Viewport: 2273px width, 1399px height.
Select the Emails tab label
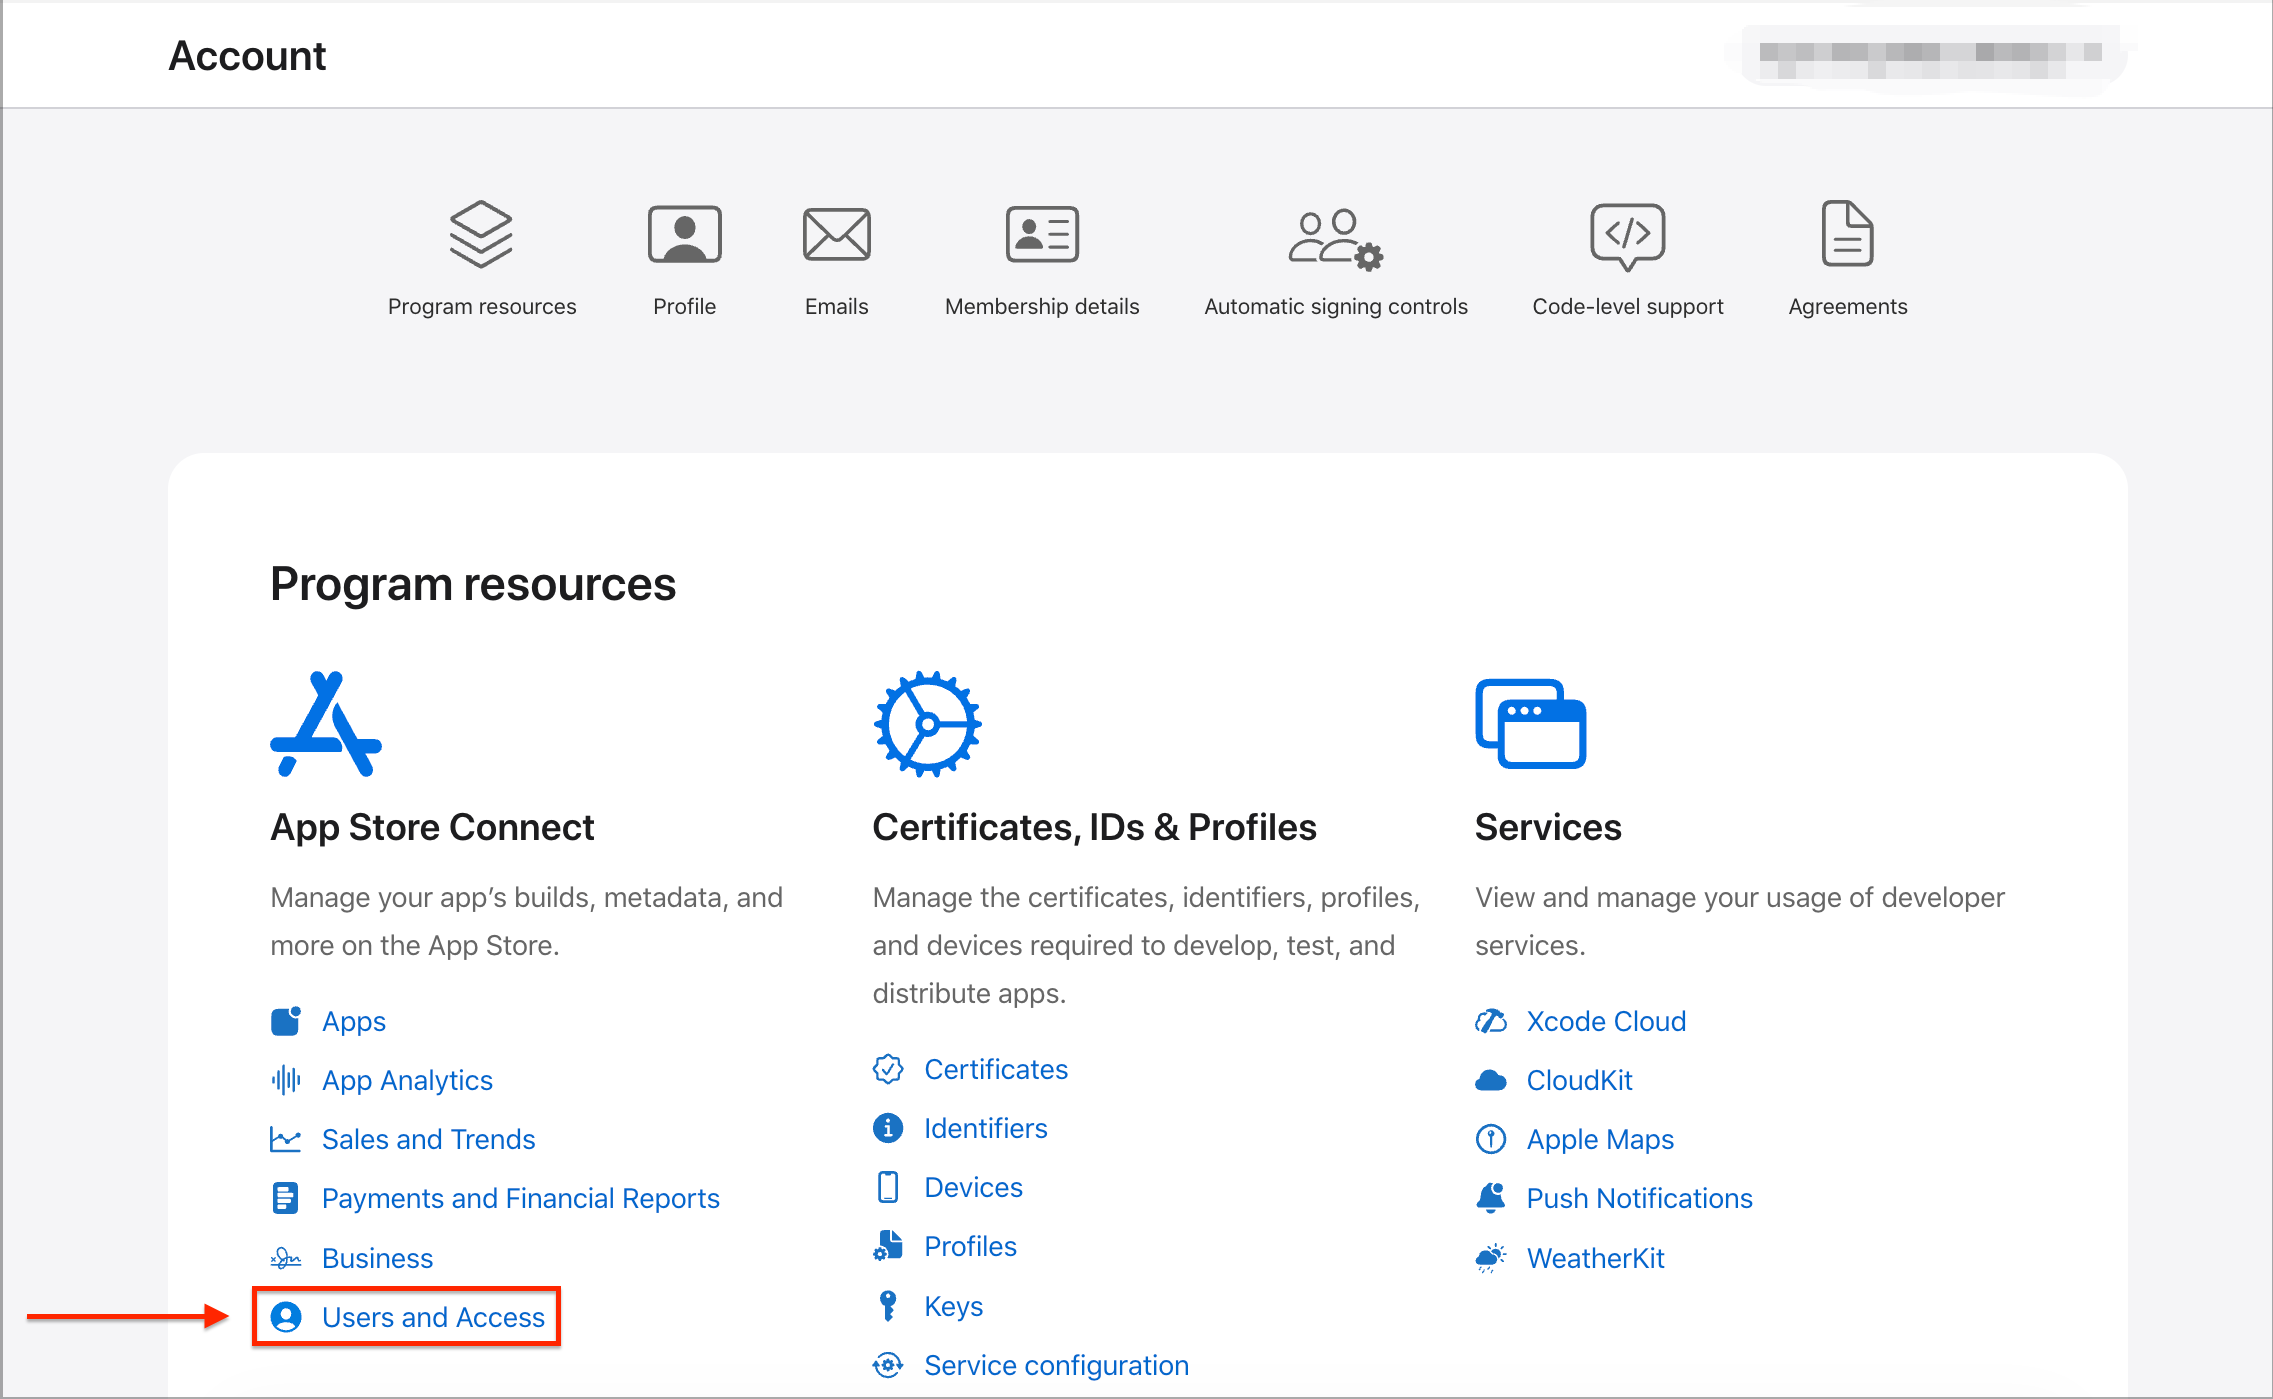point(837,306)
